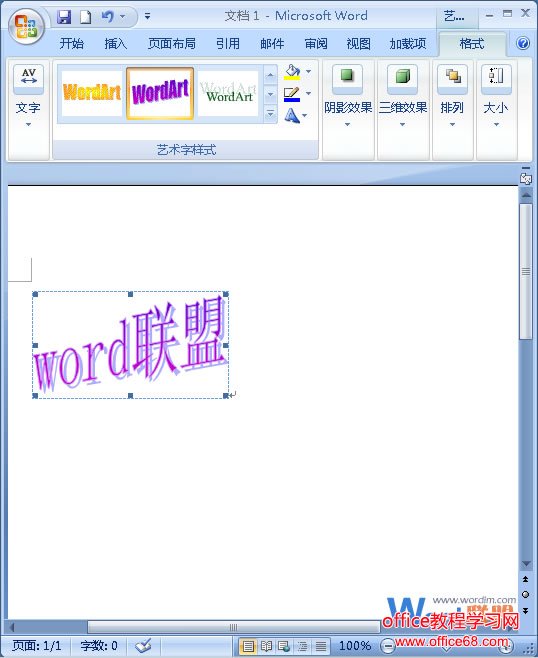Viewport: 538px width, 658px height.
Task: Switch to 页面布局 tab
Action: (x=172, y=44)
